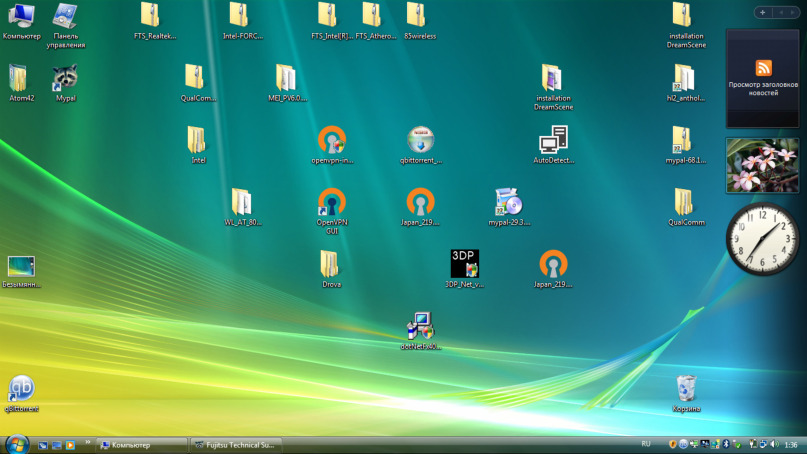Click the Bluetooth tray icon
Screen dimensions: 807x454
click(726, 444)
